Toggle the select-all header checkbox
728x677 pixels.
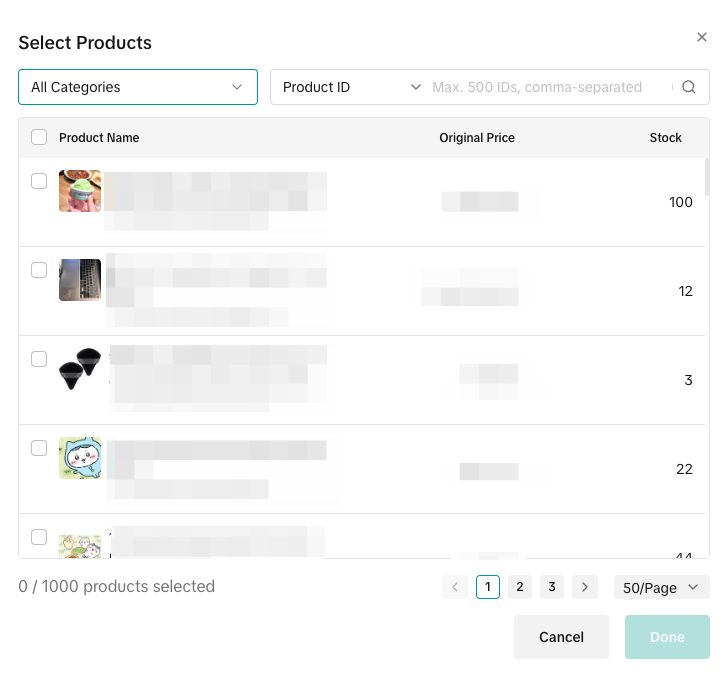39,138
